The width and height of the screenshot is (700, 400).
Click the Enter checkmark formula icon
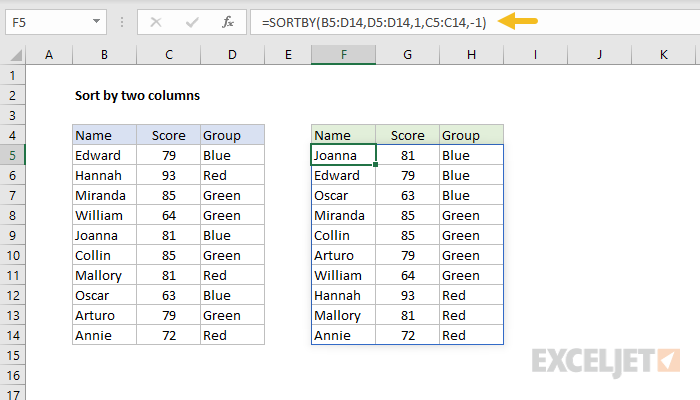tap(191, 21)
